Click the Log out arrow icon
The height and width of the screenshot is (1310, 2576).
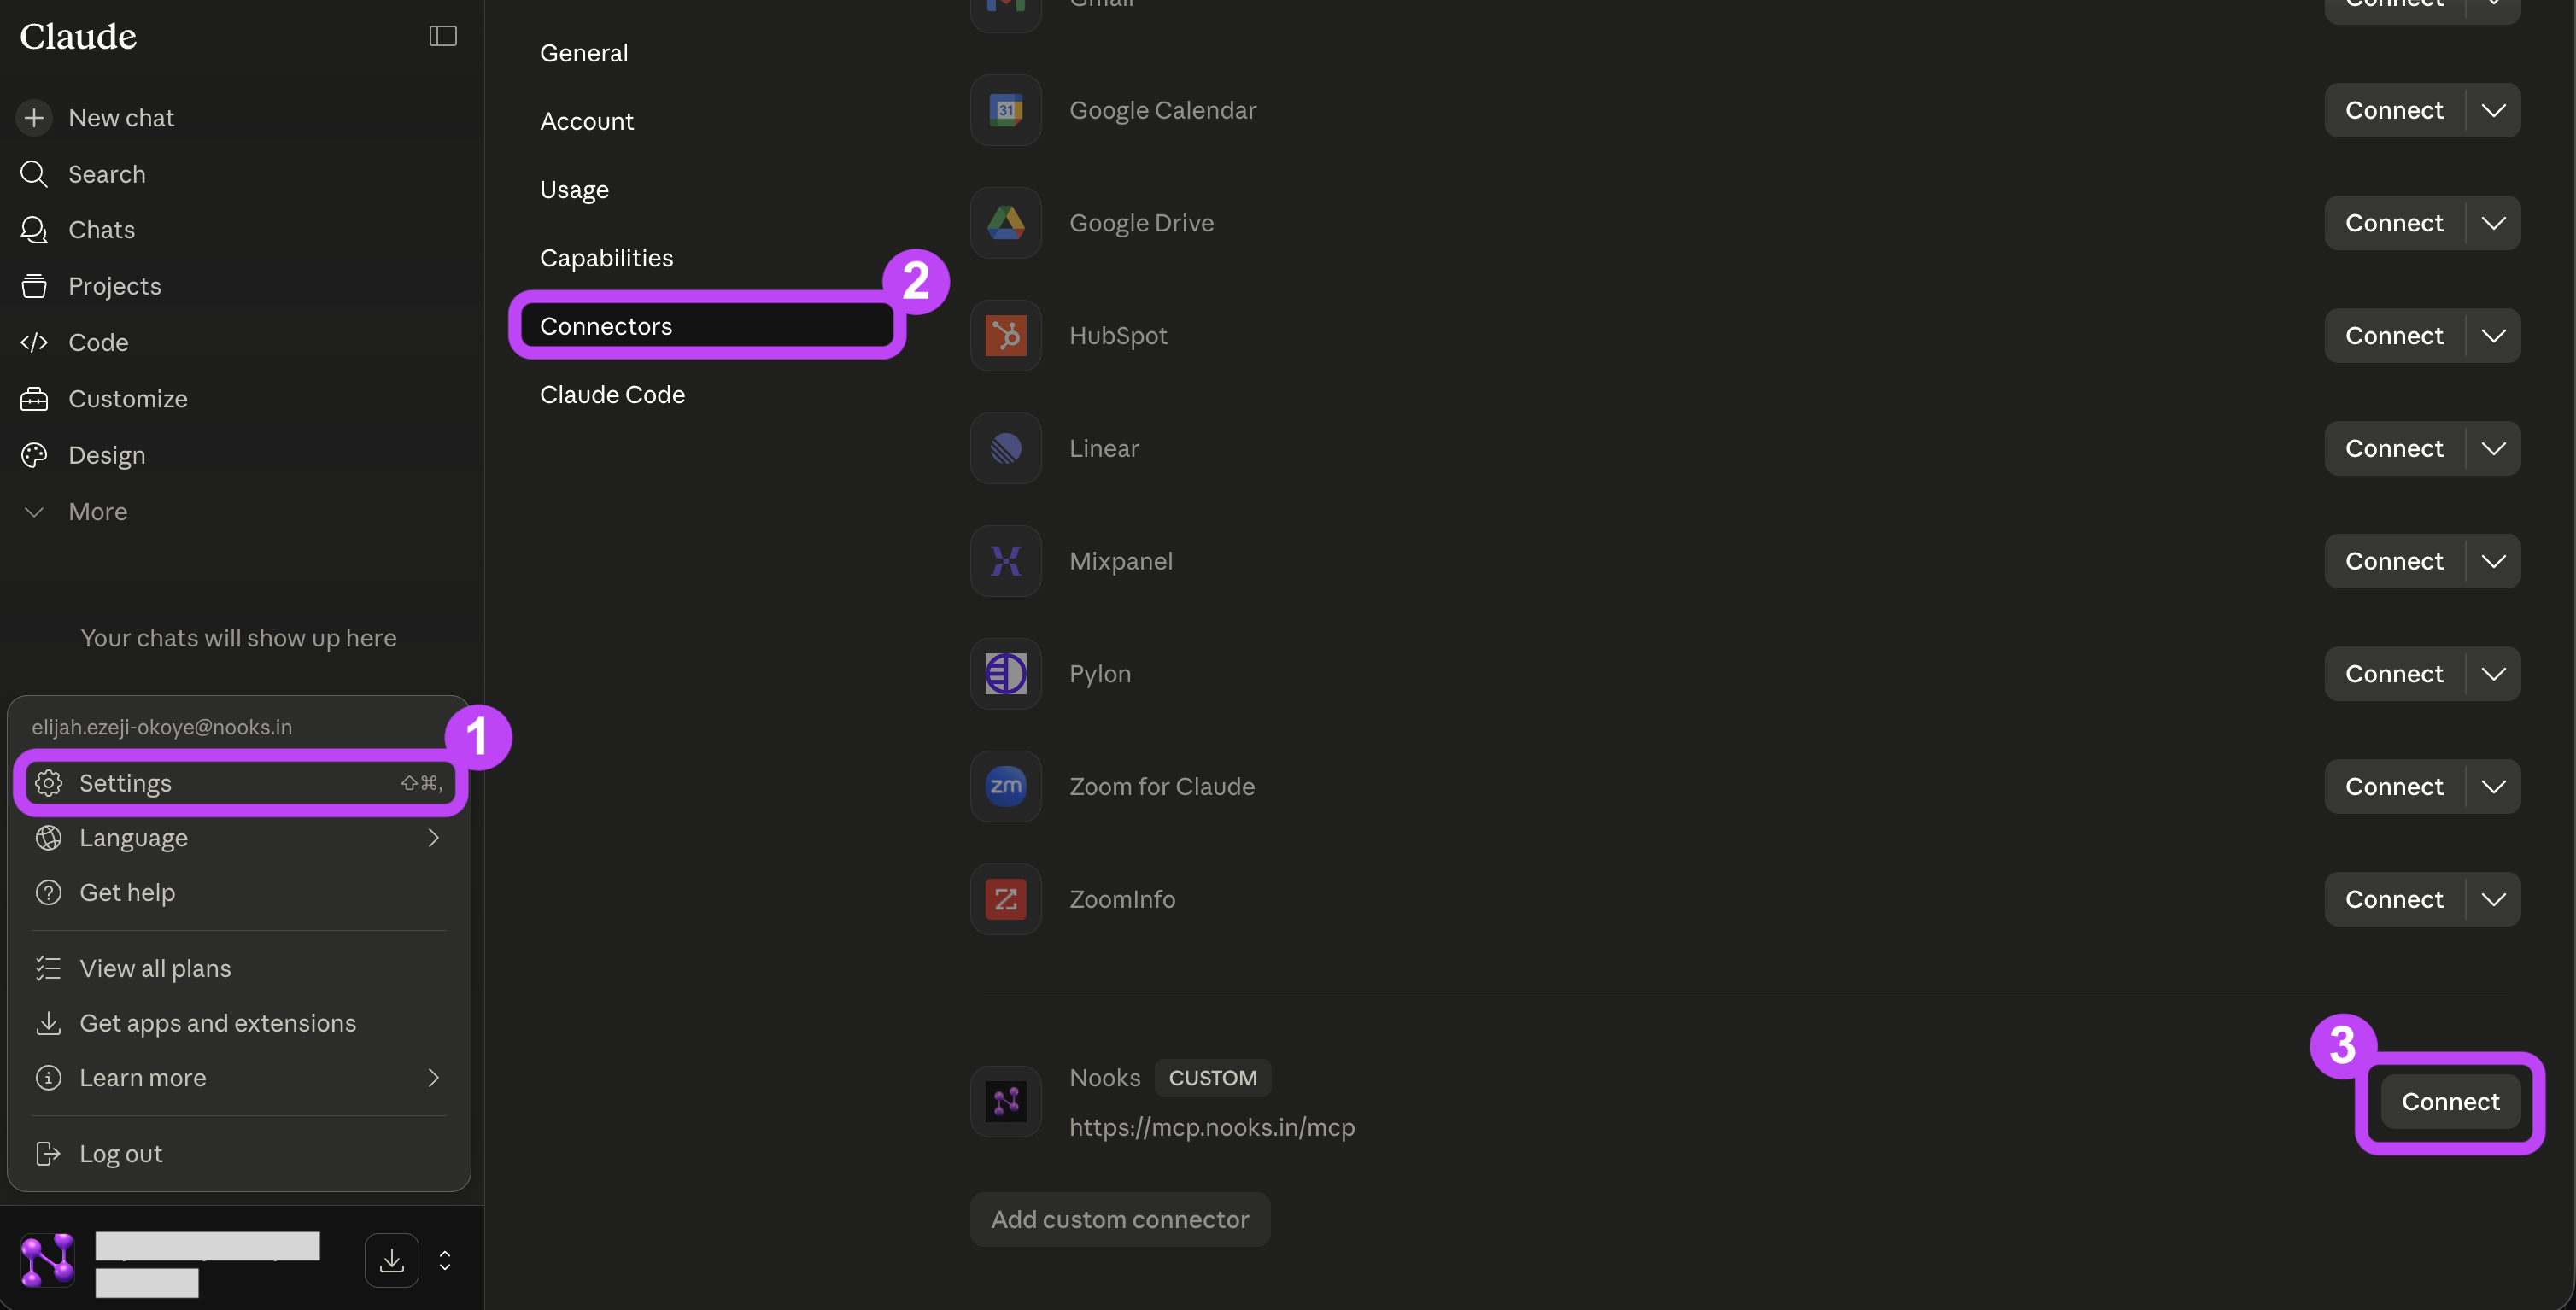tap(49, 1153)
